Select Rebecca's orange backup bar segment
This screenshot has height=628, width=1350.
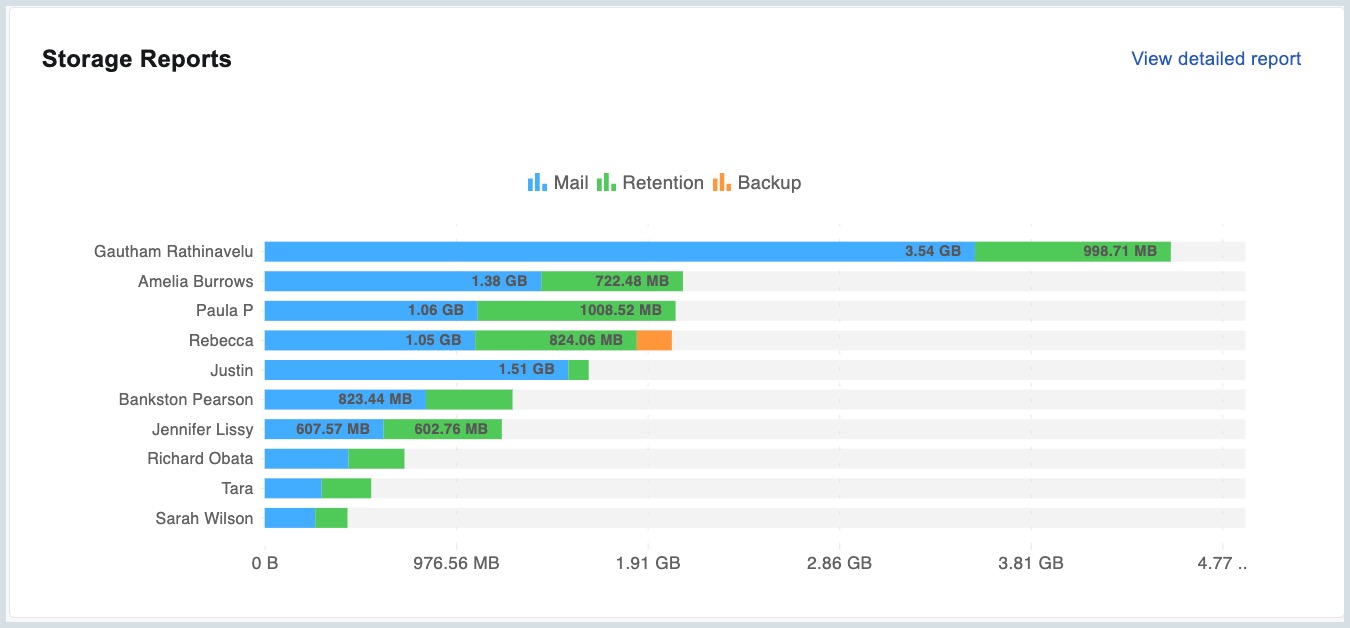pyautogui.click(x=654, y=341)
